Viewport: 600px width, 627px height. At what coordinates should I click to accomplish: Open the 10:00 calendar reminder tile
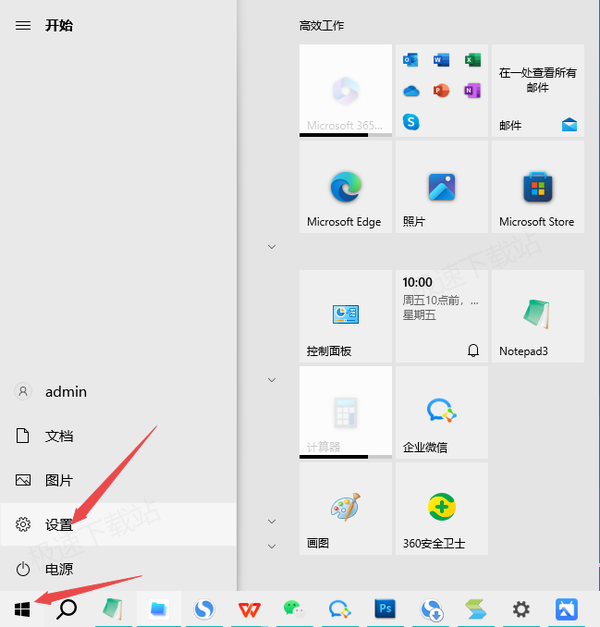(442, 316)
